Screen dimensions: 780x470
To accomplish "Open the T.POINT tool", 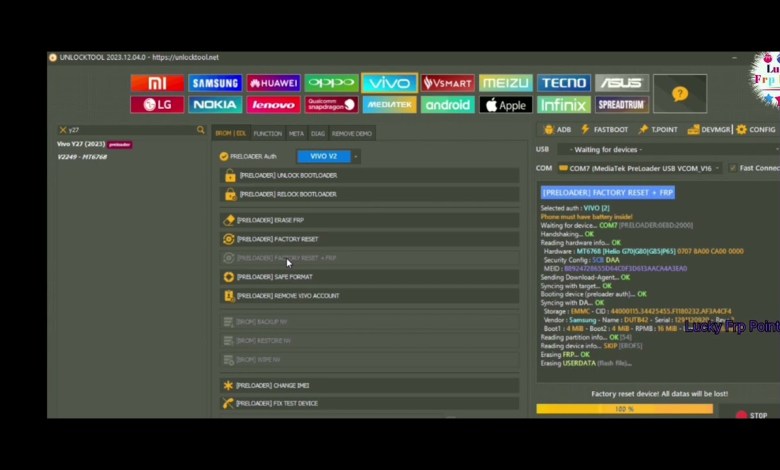I will [x=658, y=129].
